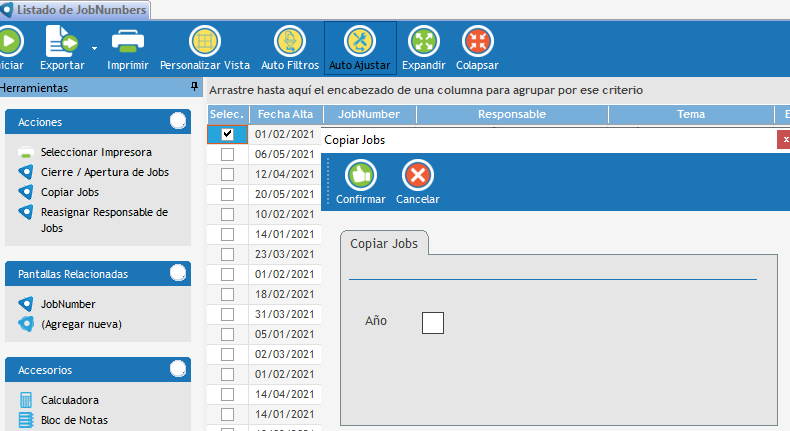The image size is (790, 431).
Task: Click the Expandir green icon
Action: click(x=423, y=42)
